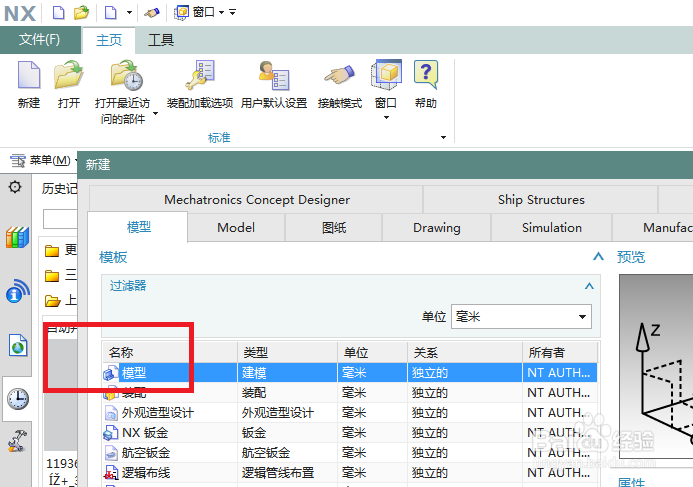Click the 菜单(M) menu icon
This screenshot has width=693, height=487.
[18, 160]
